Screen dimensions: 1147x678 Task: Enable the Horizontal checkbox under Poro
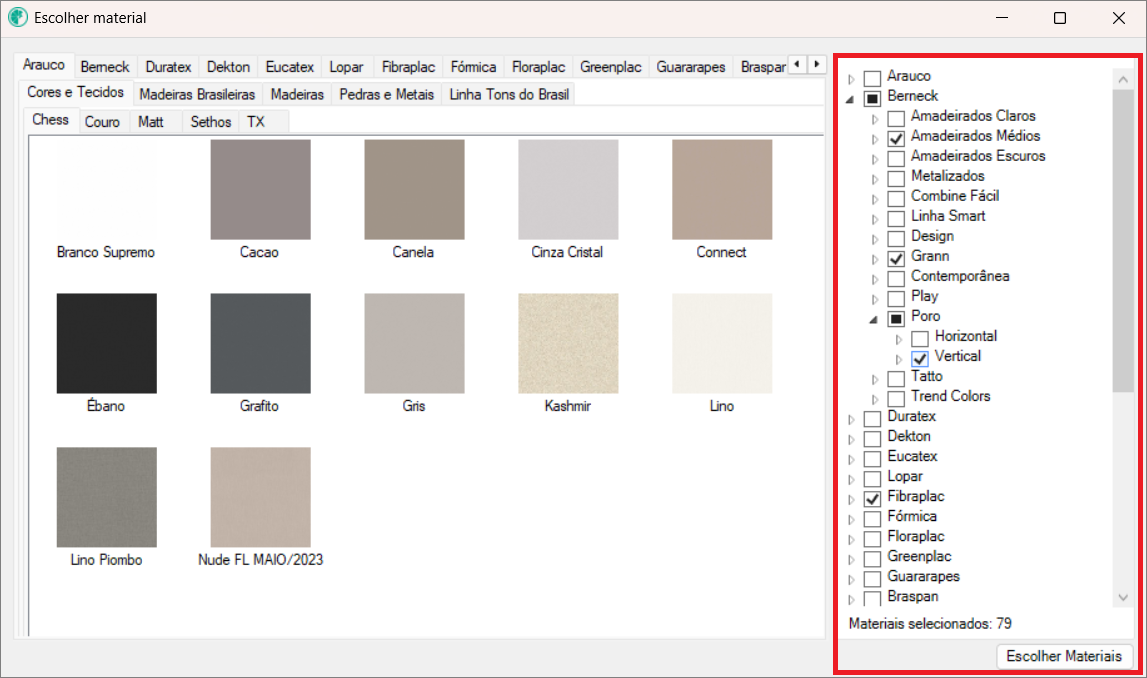pyautogui.click(x=920, y=338)
